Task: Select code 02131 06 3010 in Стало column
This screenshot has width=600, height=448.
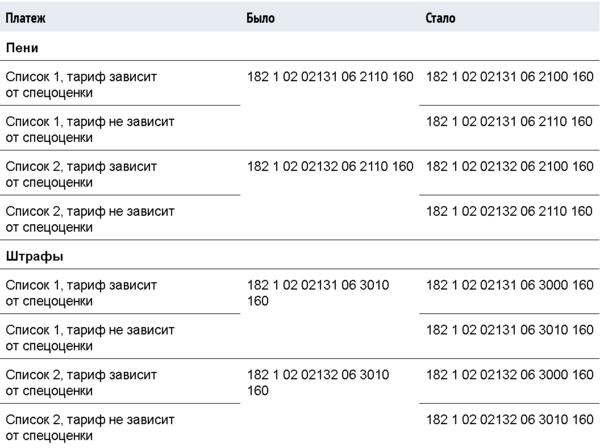Action: pyautogui.click(x=509, y=330)
